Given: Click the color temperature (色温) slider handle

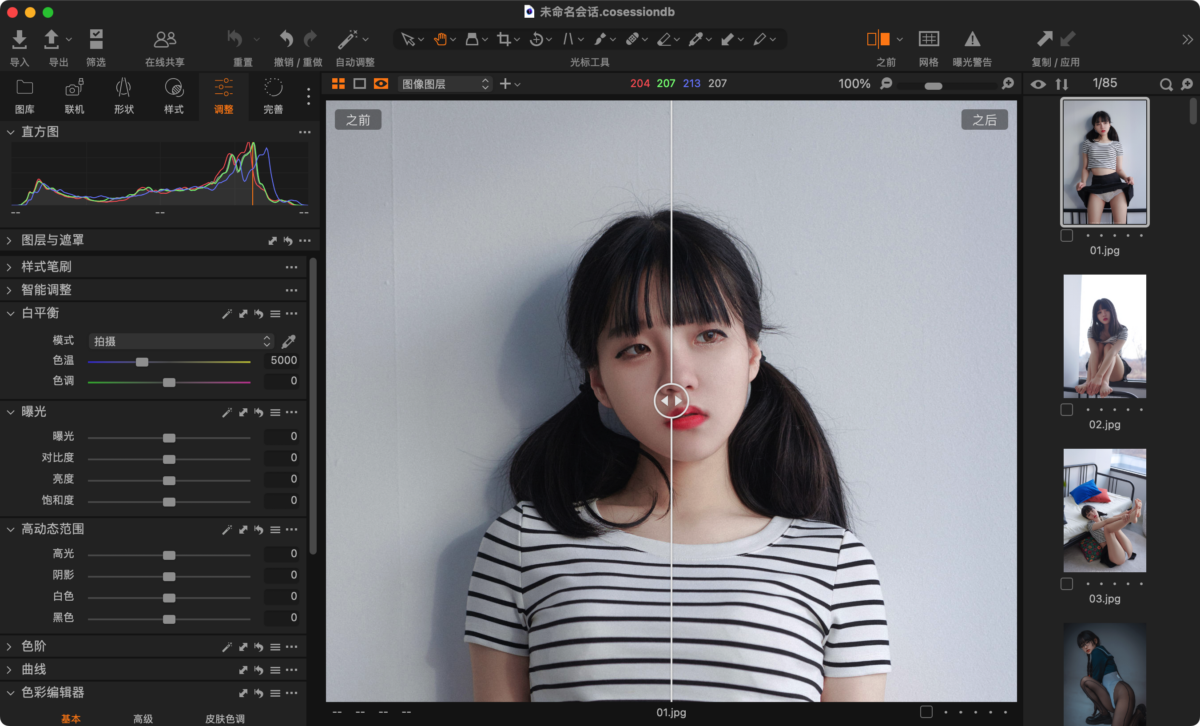Looking at the screenshot, I should [x=142, y=361].
